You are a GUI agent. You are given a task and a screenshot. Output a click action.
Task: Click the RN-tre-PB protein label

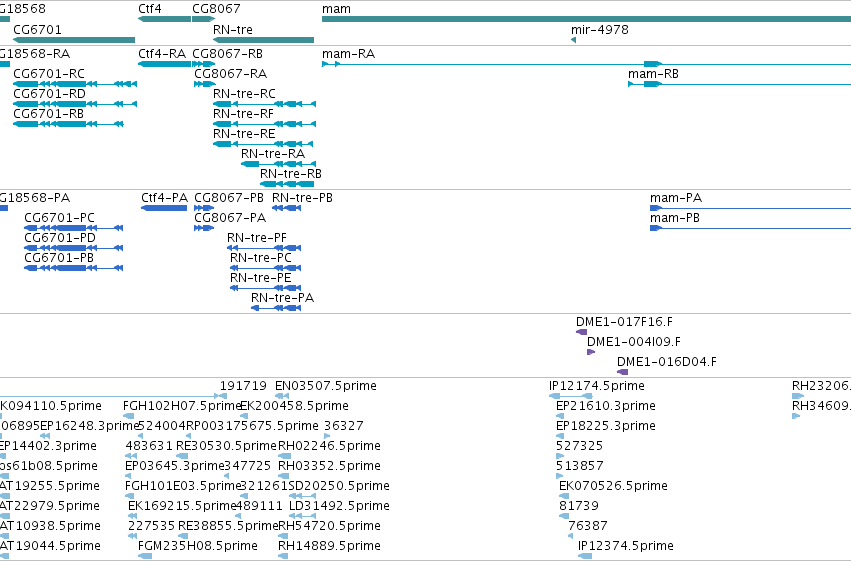(x=302, y=198)
